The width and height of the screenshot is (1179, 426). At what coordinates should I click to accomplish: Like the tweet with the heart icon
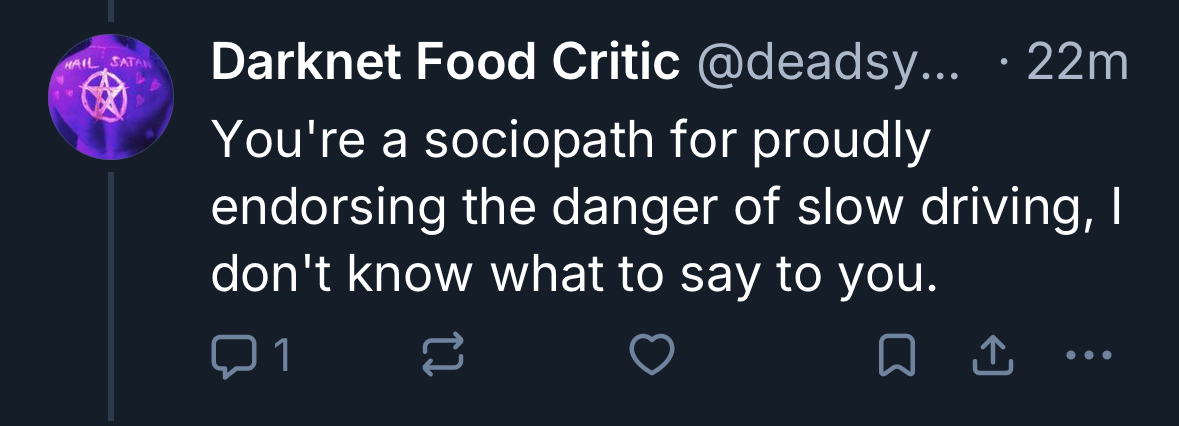click(653, 356)
